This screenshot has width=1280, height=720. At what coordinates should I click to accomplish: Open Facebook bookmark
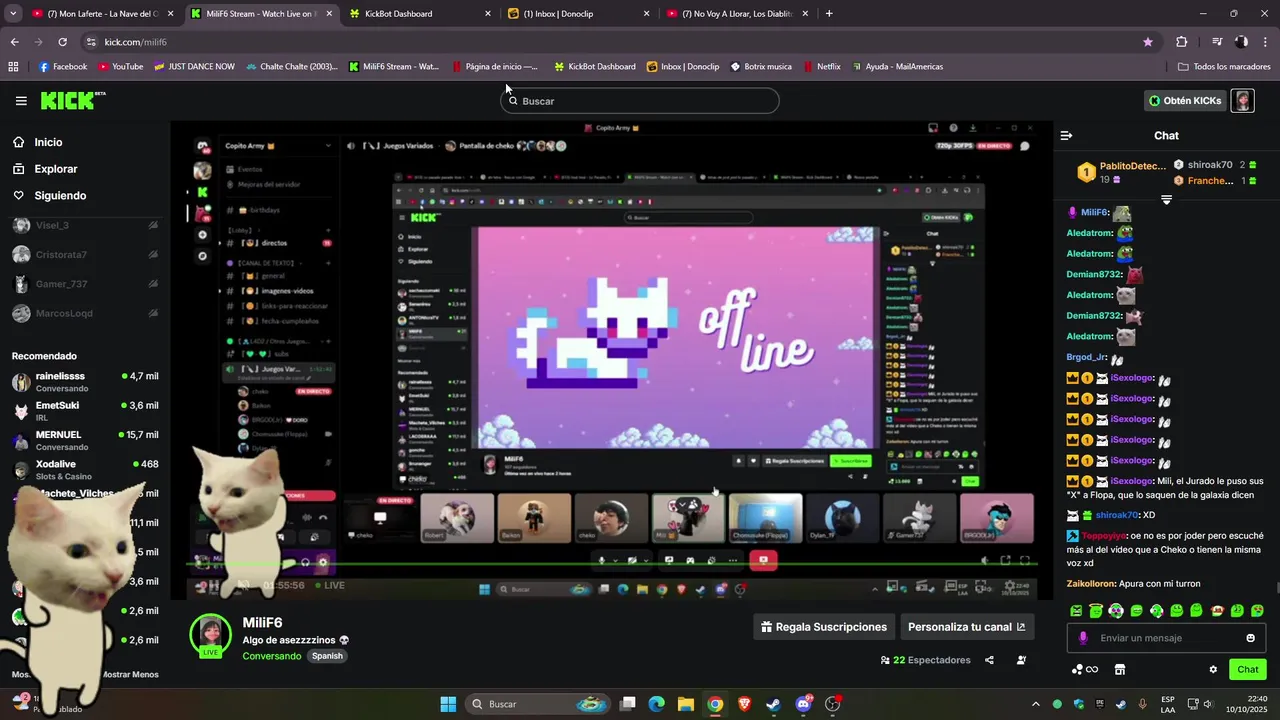(63, 67)
